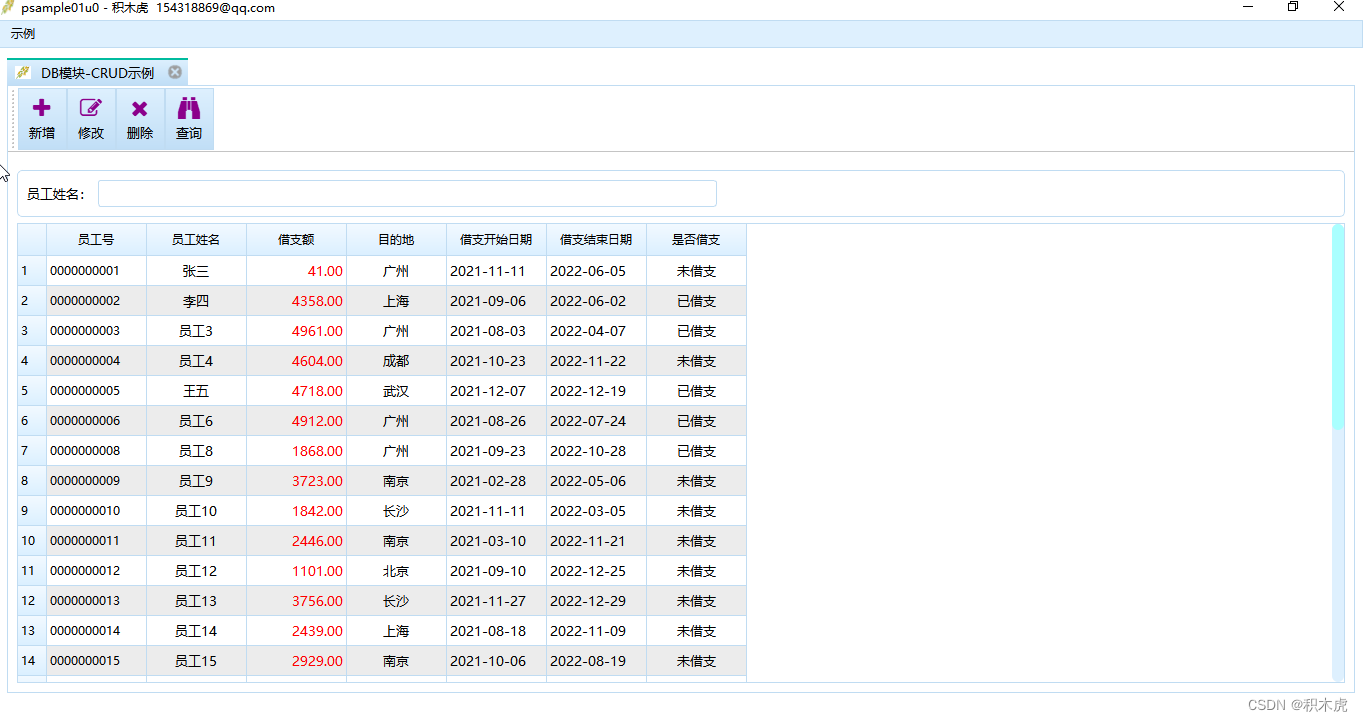This screenshot has height=722, width=1363.
Task: Switch to the DB模块-CRUD示例 tab
Action: pyautogui.click(x=95, y=71)
